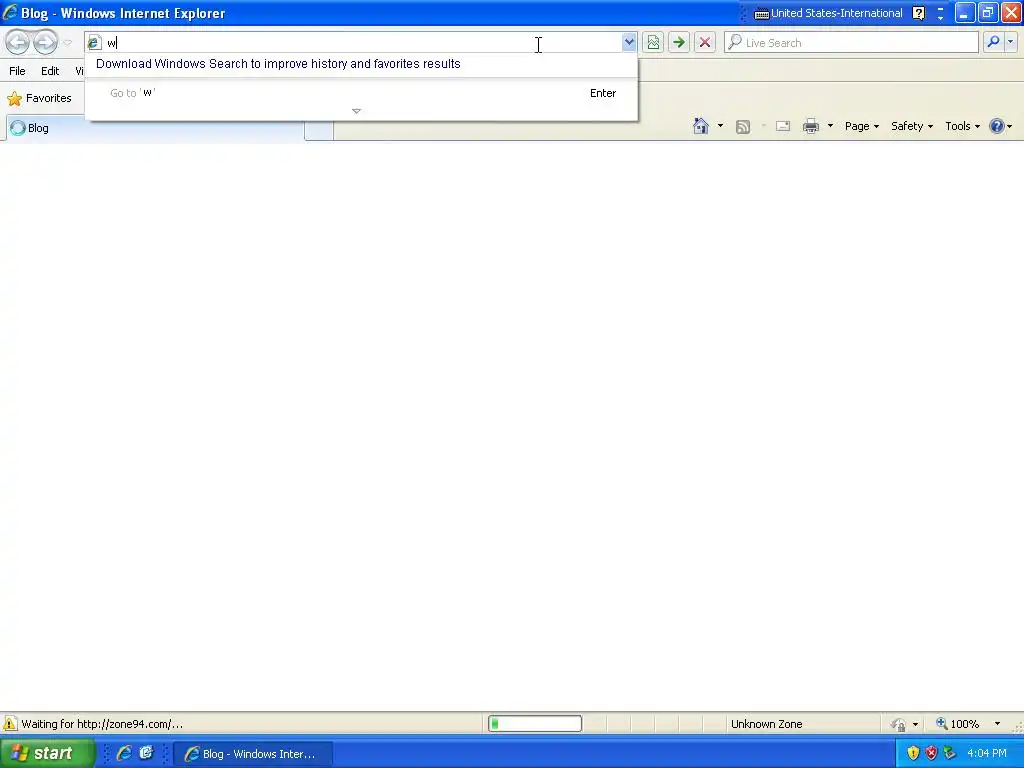Click Download Windows Search suggestion link
The width and height of the screenshot is (1024, 768).
pos(278,64)
